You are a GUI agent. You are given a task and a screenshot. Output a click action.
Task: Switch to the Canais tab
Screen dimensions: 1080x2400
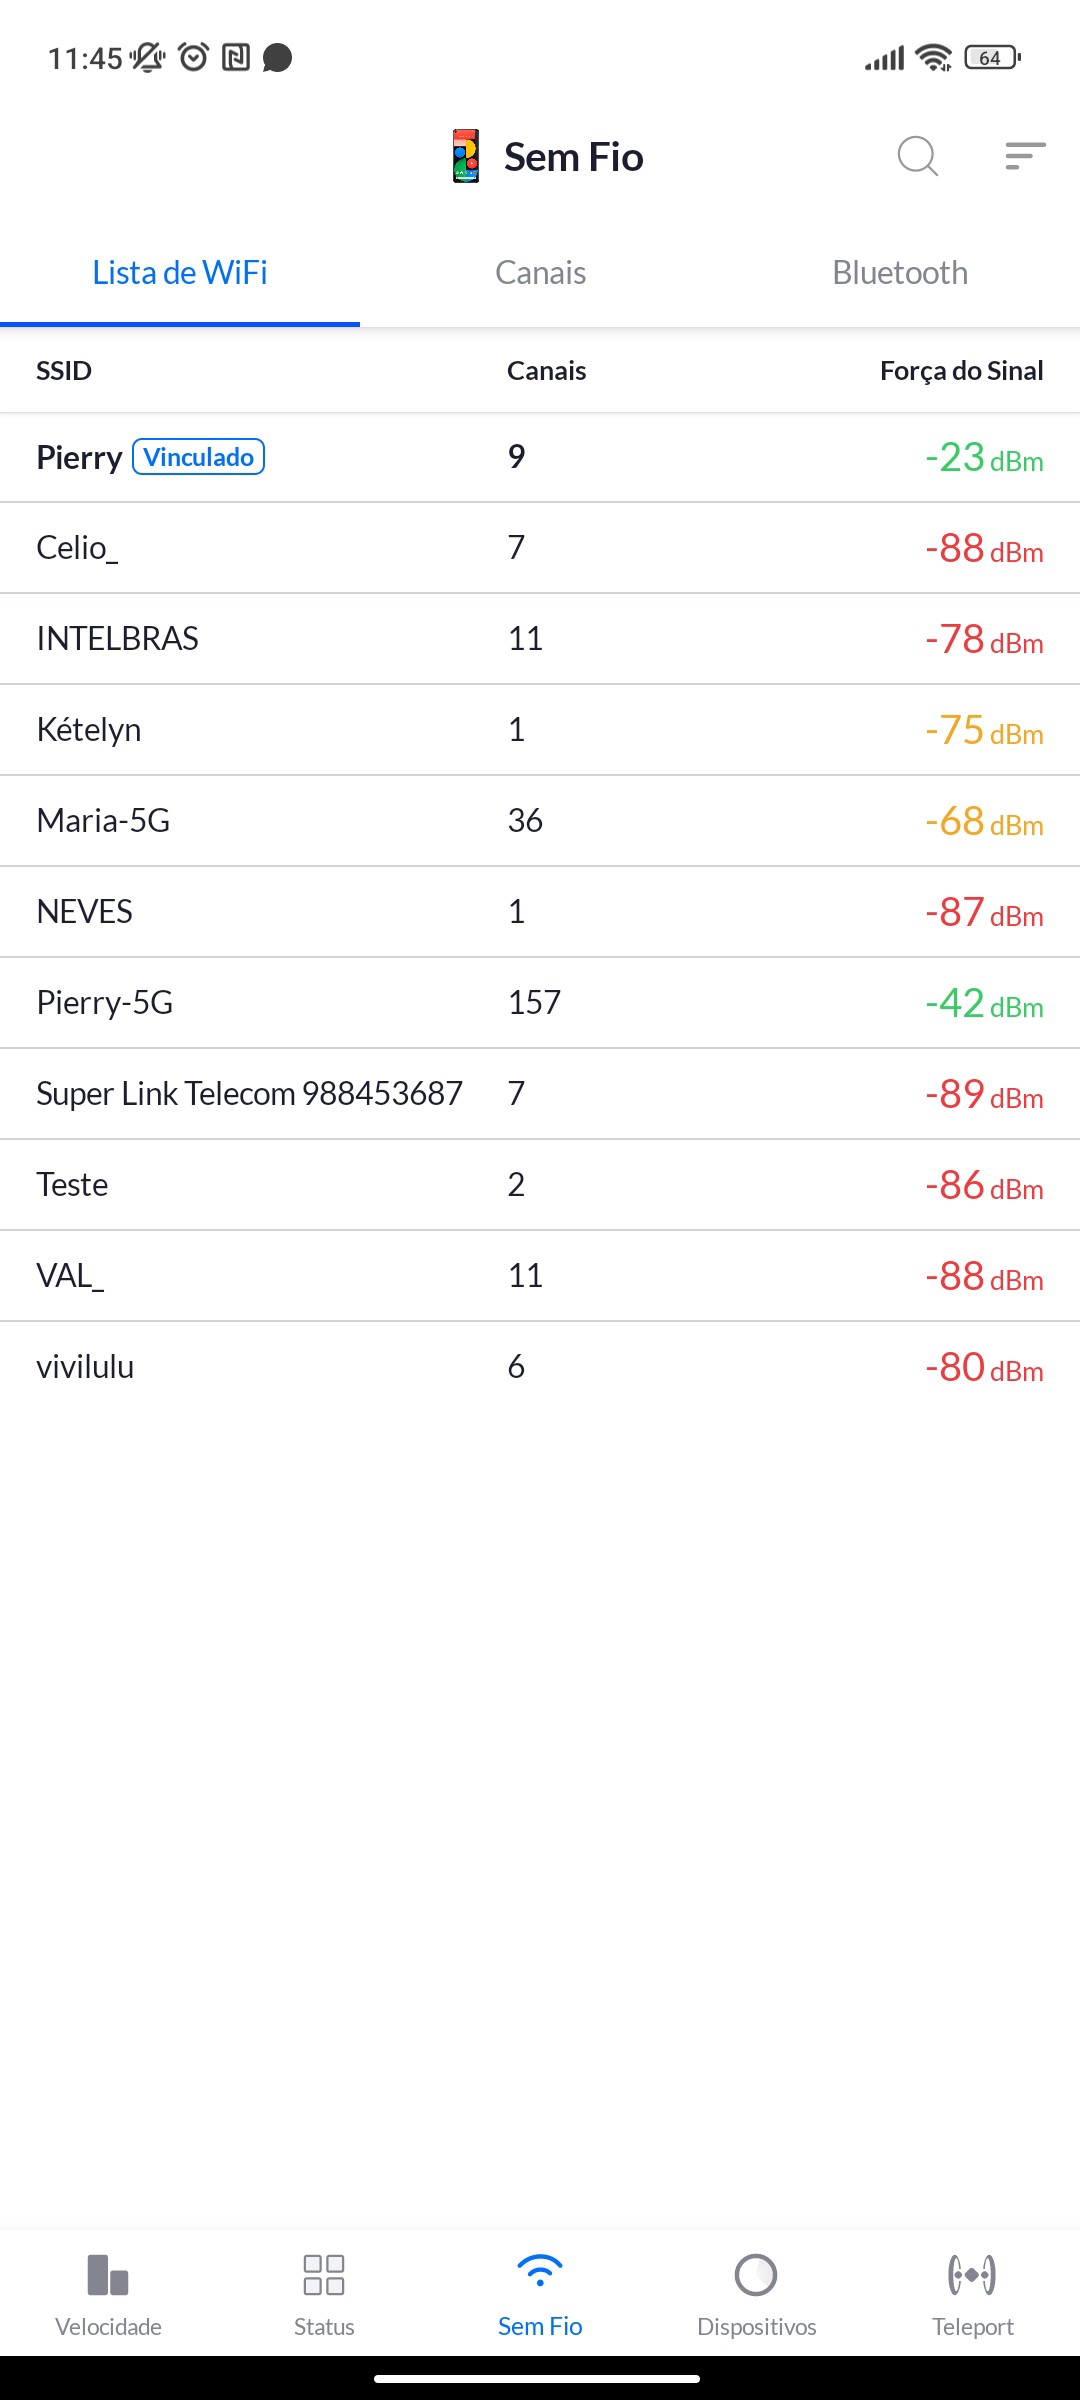pos(540,273)
